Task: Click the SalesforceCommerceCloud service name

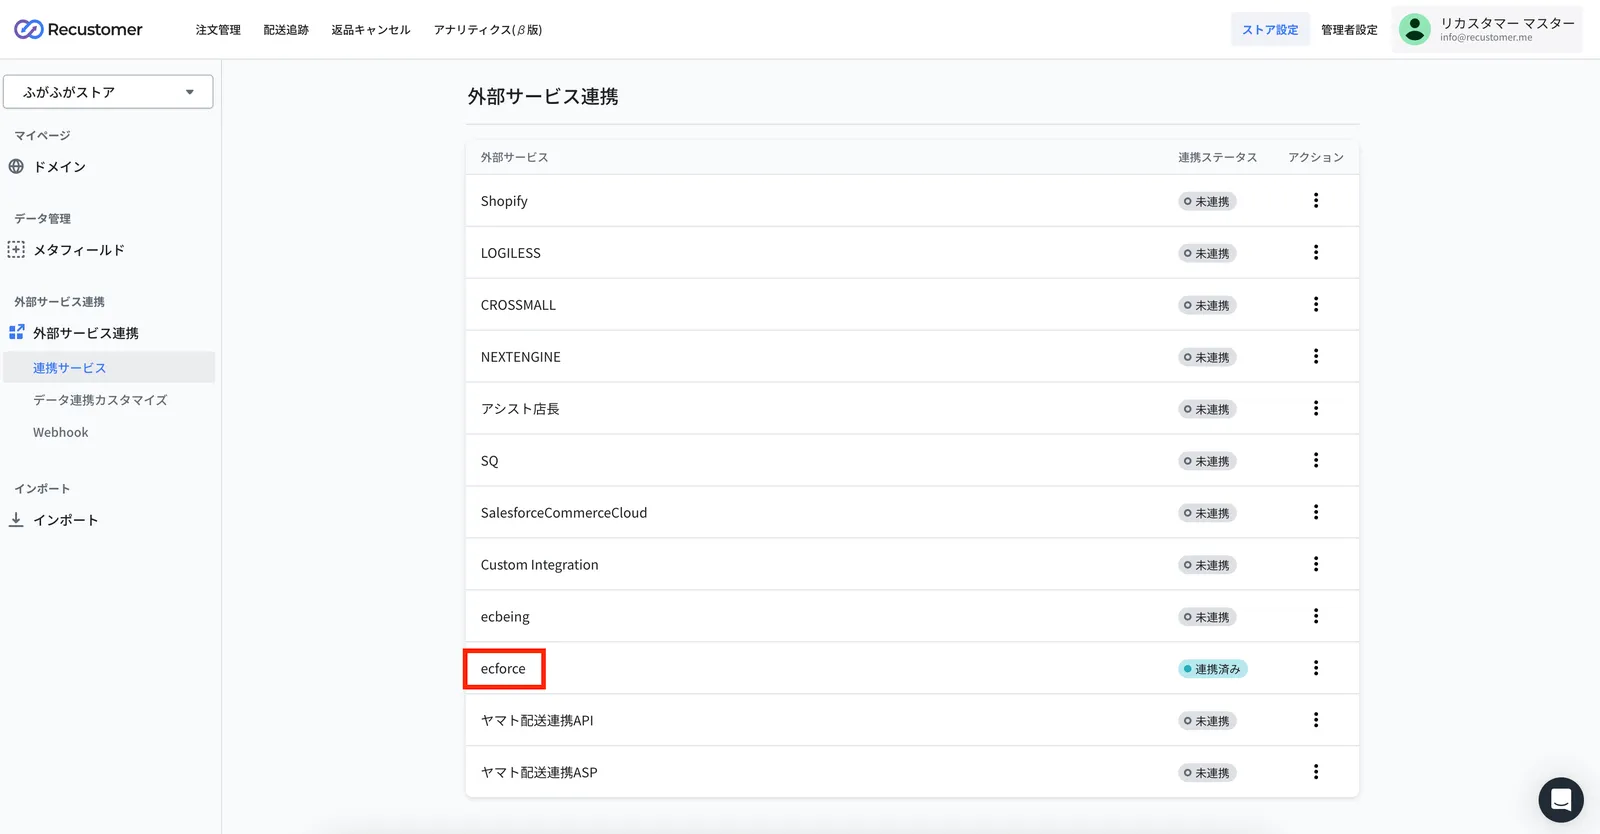Action: 564,513
